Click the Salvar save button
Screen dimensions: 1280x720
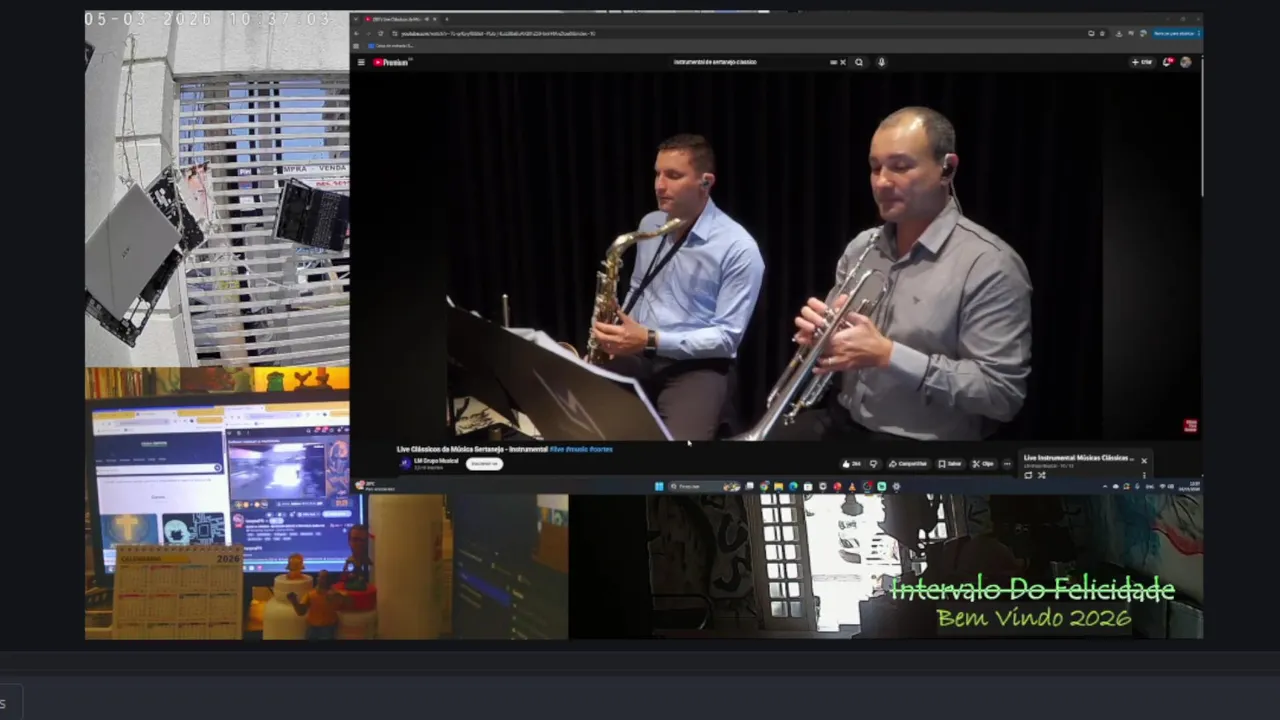click(950, 464)
